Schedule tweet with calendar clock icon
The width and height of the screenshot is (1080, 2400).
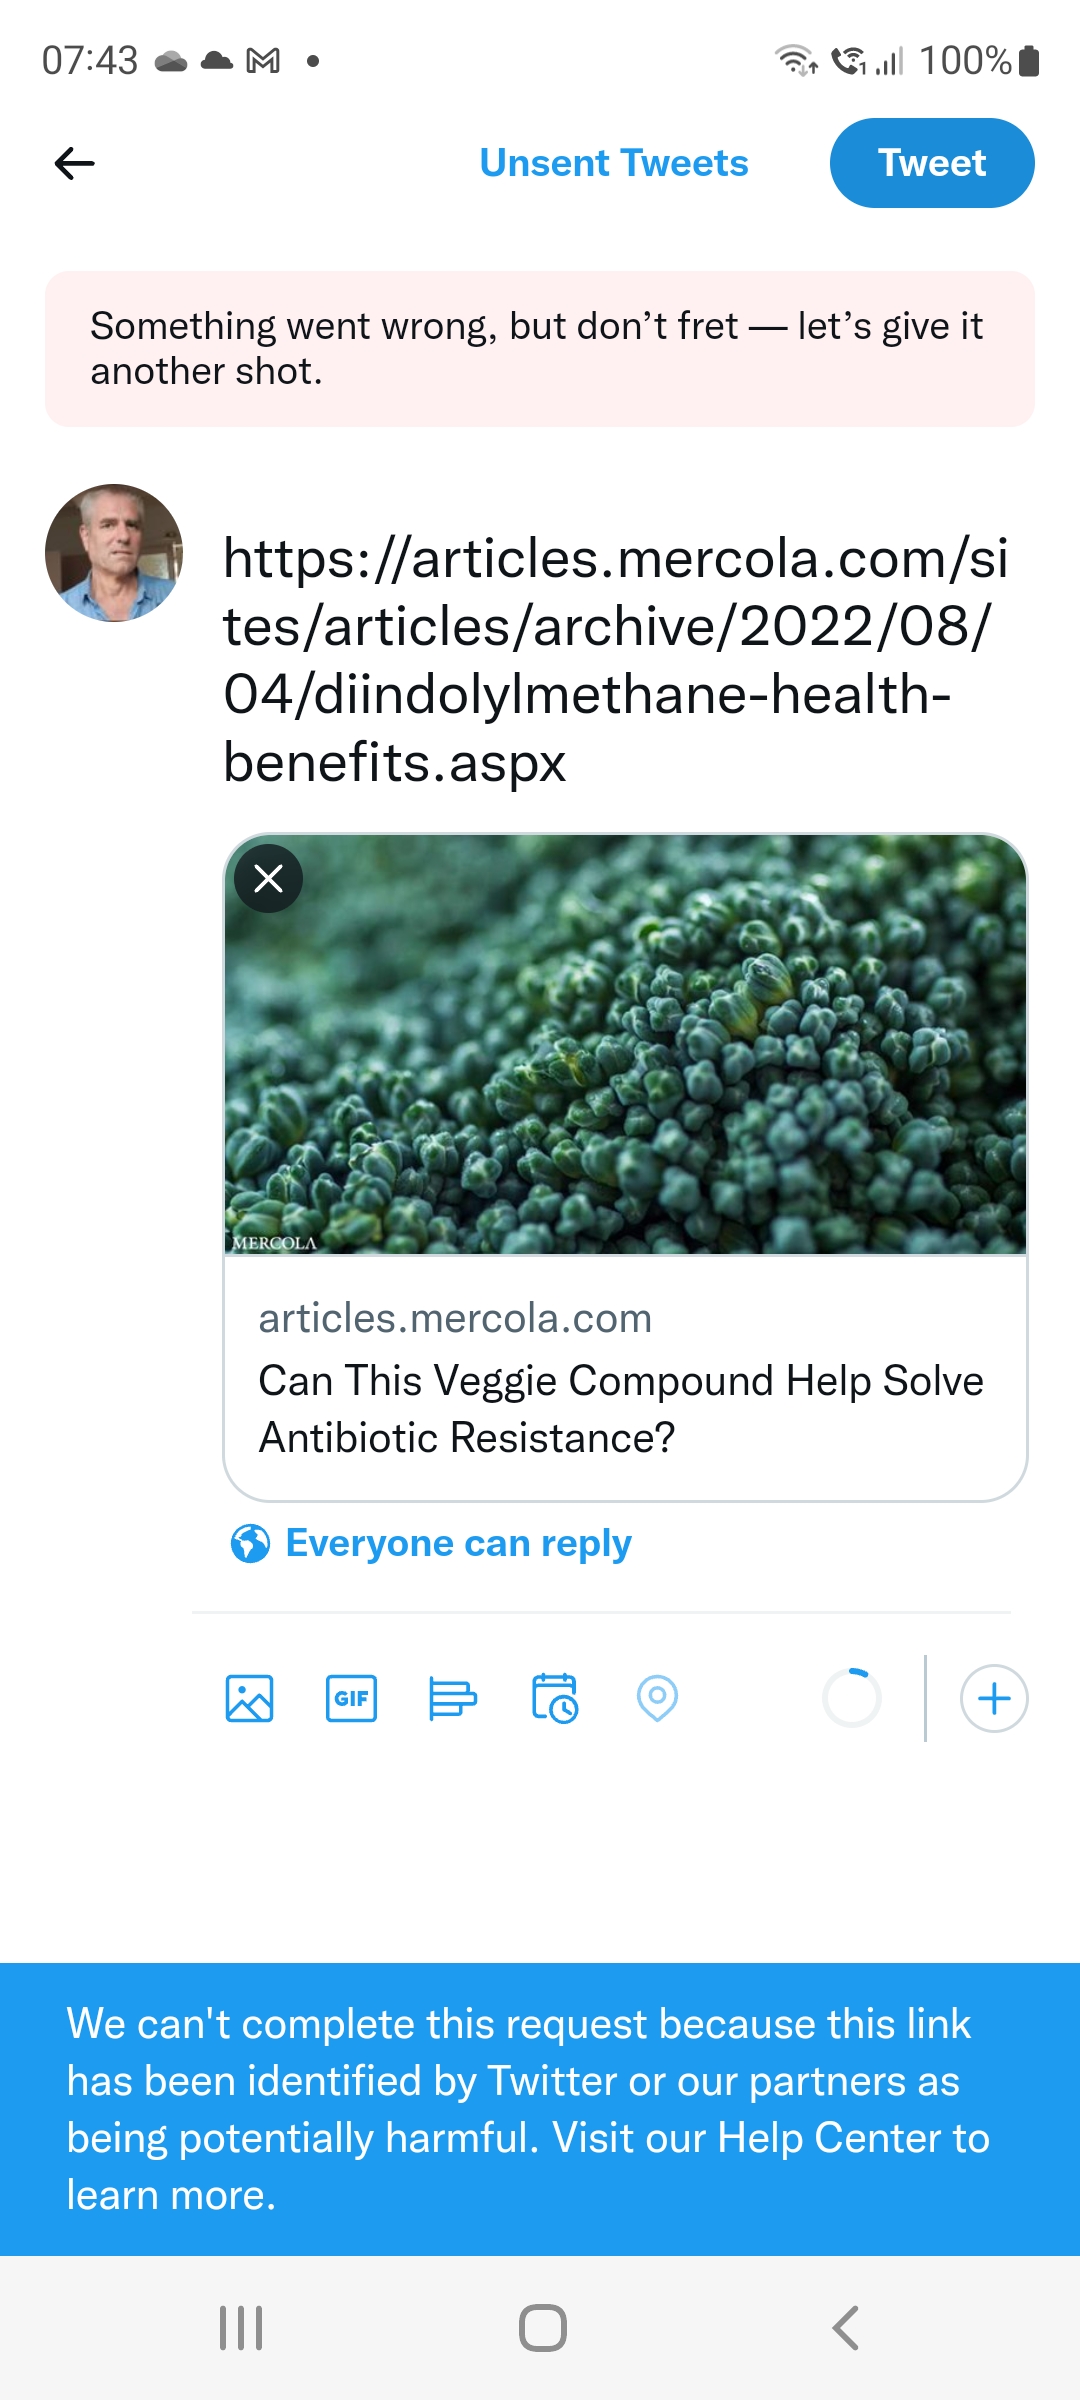[x=555, y=1698]
